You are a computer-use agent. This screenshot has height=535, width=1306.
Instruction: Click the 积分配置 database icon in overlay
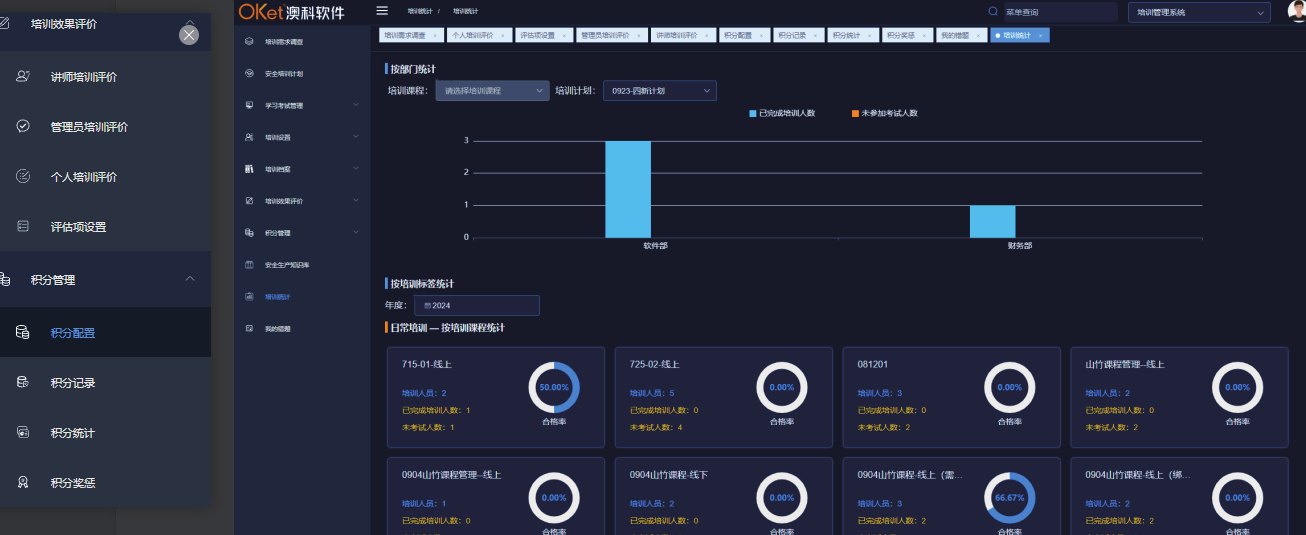22,333
